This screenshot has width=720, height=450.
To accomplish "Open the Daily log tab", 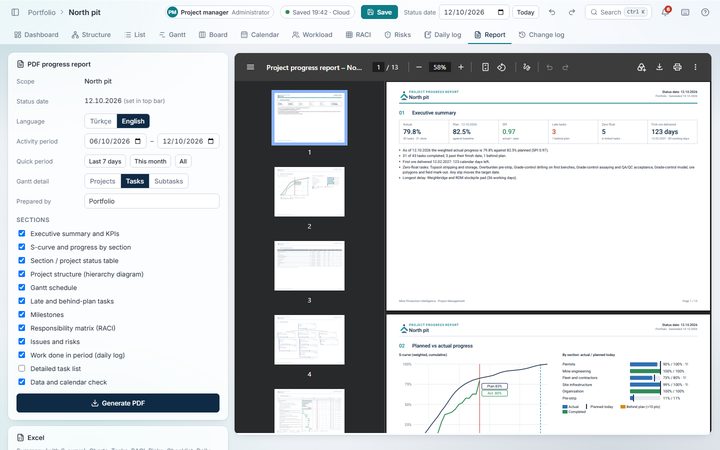I will click(x=443, y=34).
